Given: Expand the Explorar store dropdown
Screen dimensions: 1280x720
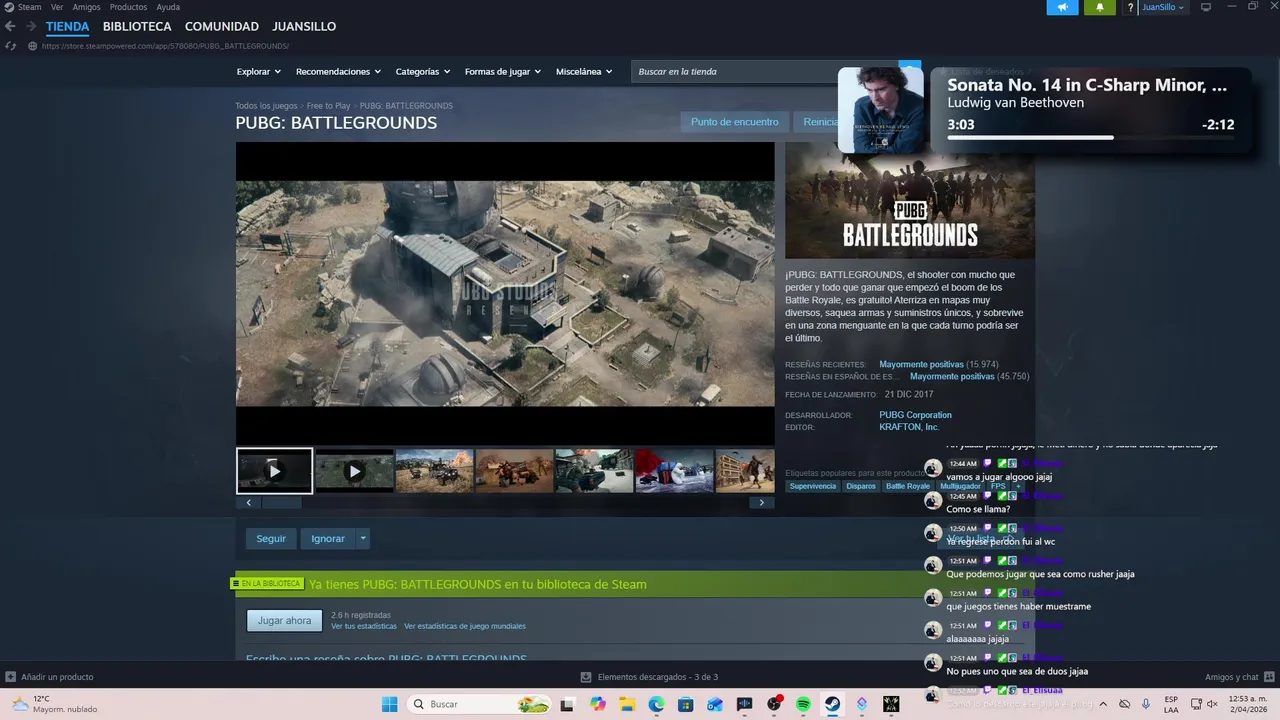Looking at the screenshot, I should [258, 72].
